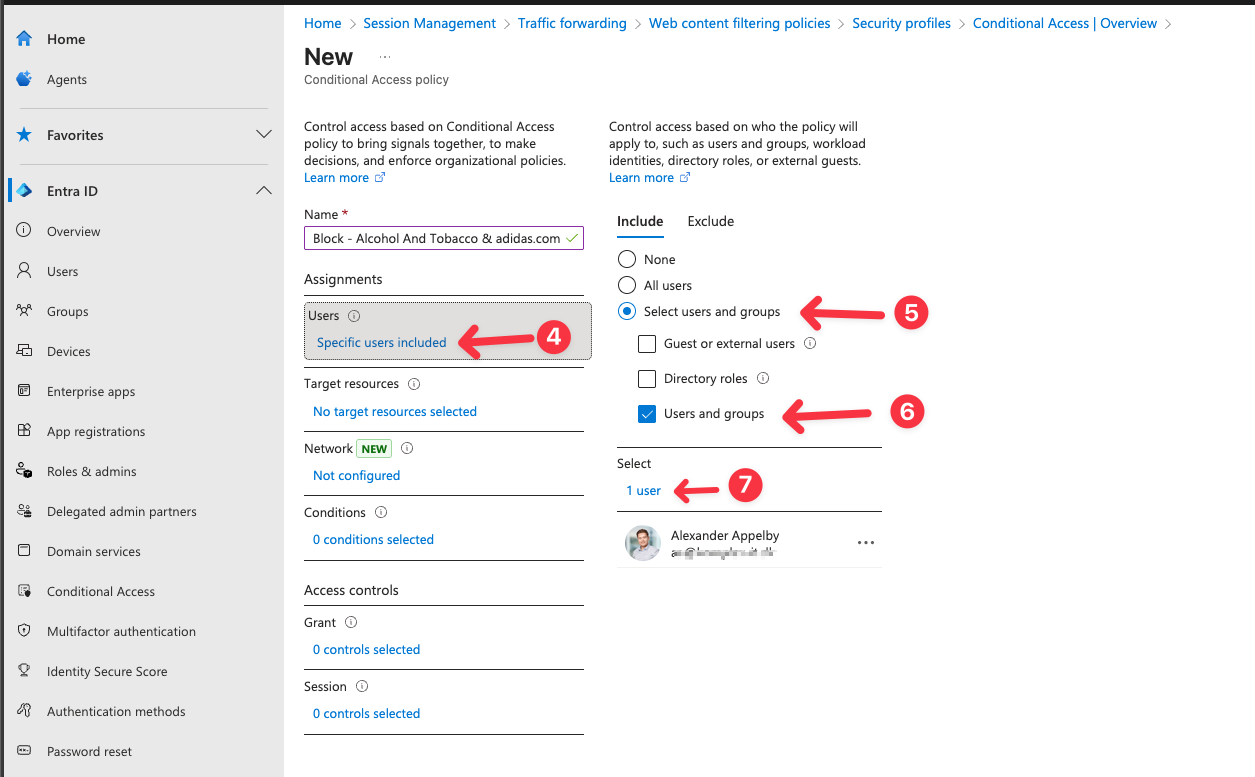Open Identity Secure Score trophy icon

pos(24,671)
